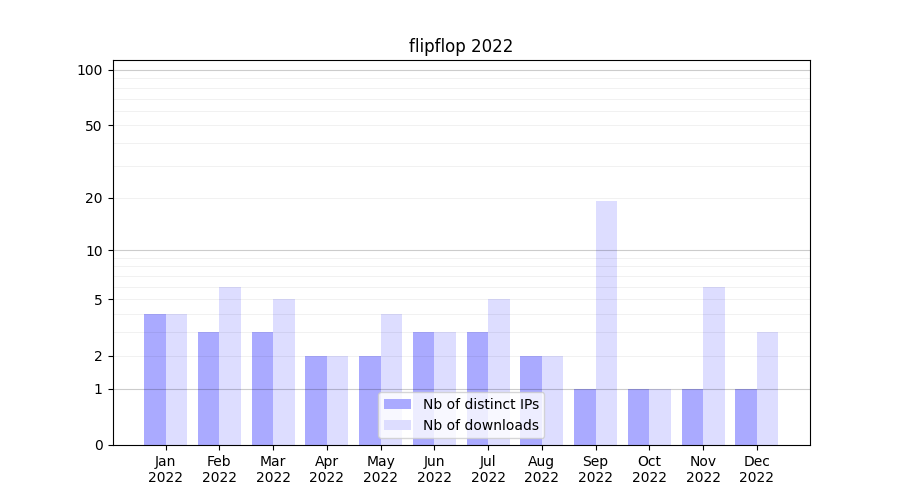Click the 'Sep 2022' x-axis label
This screenshot has width=900, height=500.
[x=595, y=469]
